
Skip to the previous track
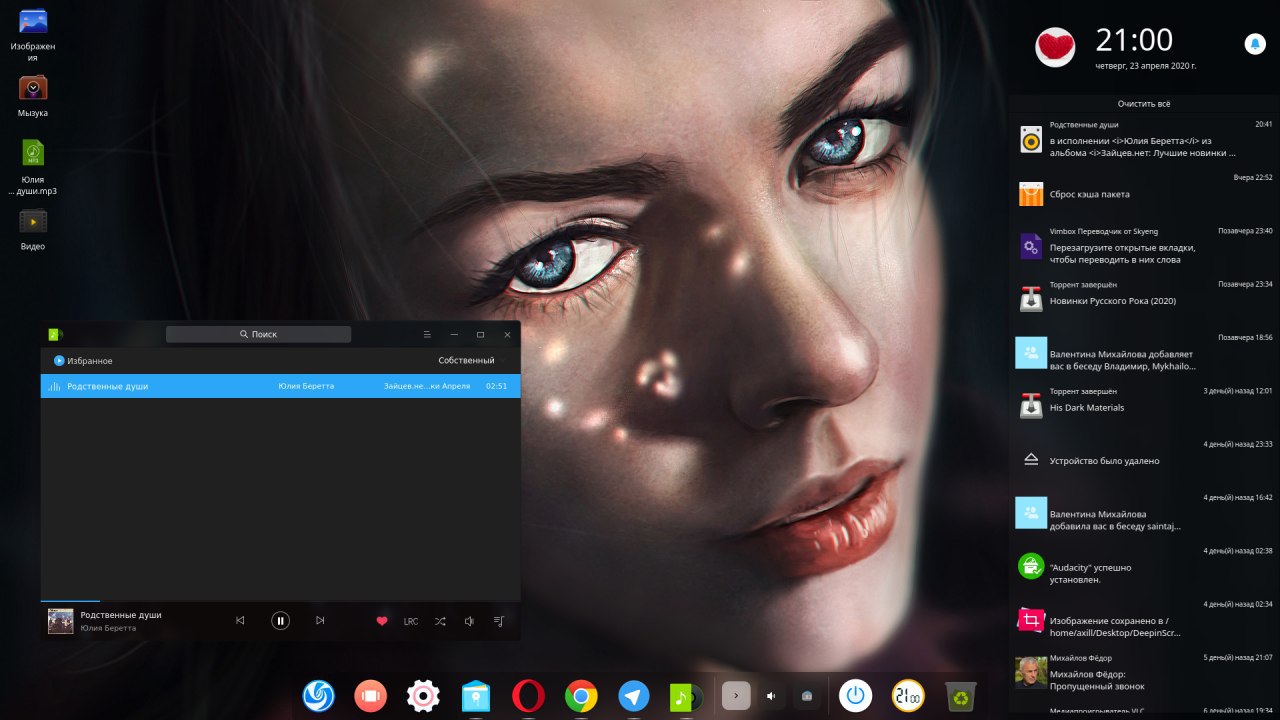tap(240, 621)
